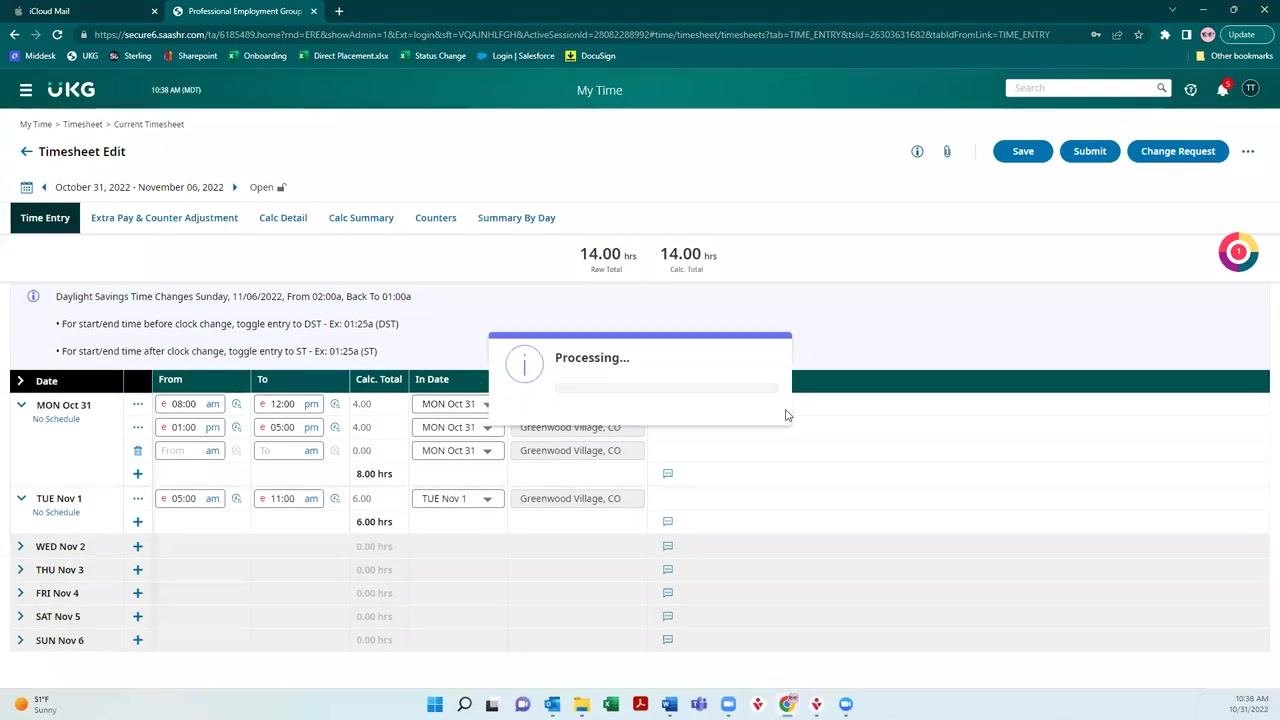This screenshot has width=1280, height=720.
Task: Click the timesheet information icon
Action: coord(917,151)
